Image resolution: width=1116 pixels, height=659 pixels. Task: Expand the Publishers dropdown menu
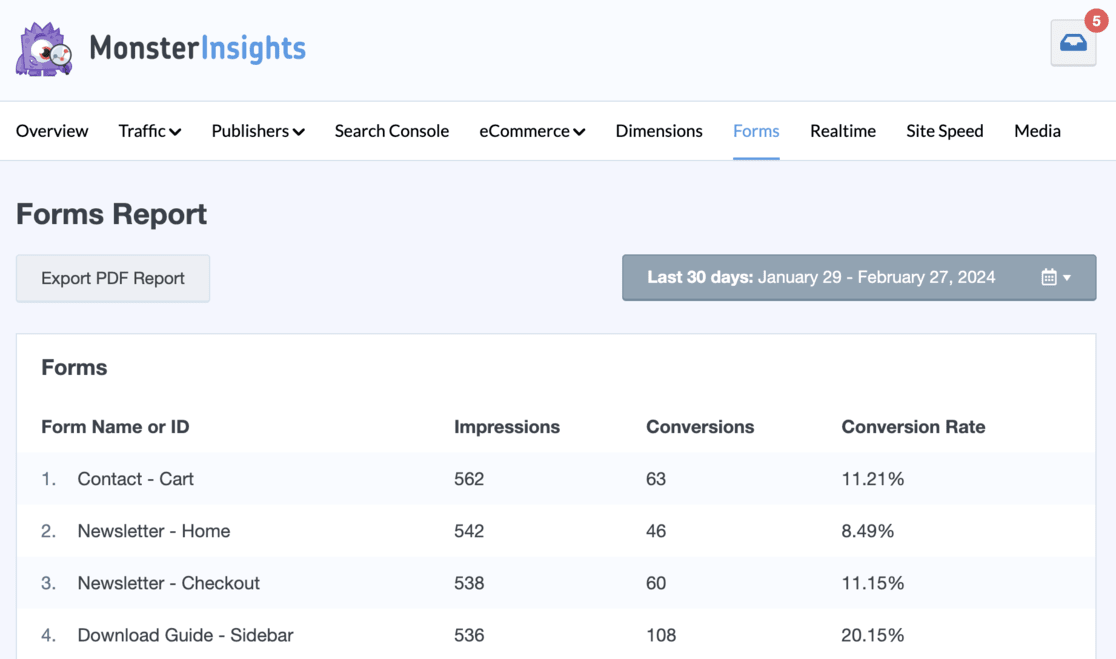pyautogui.click(x=257, y=131)
